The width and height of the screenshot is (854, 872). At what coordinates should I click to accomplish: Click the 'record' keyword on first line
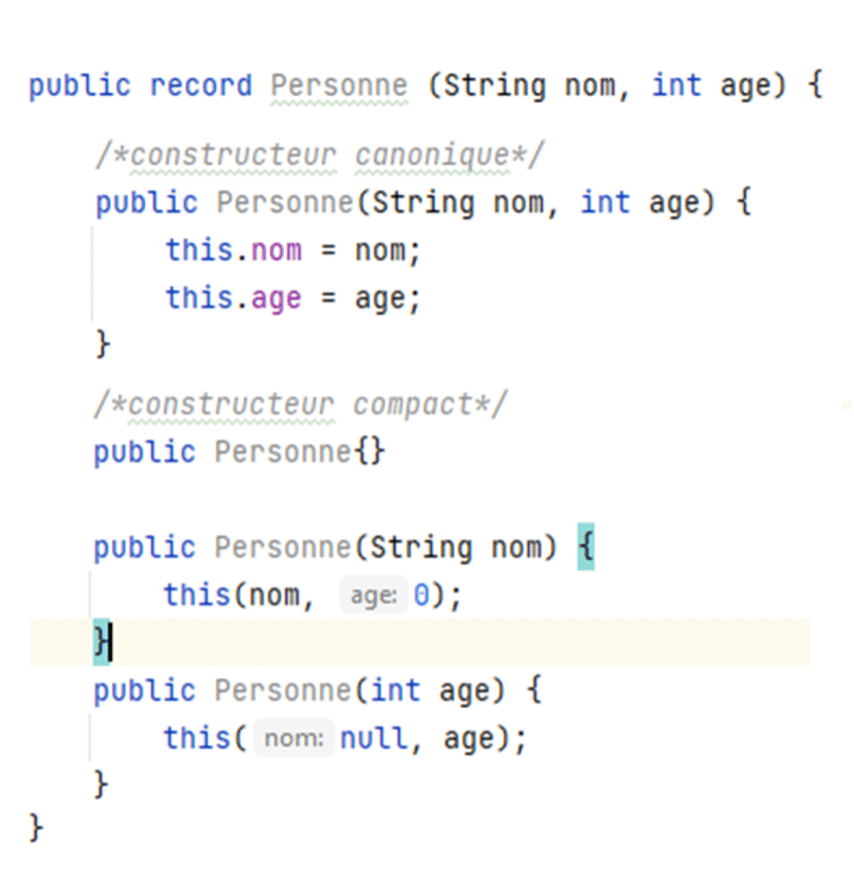point(201,86)
